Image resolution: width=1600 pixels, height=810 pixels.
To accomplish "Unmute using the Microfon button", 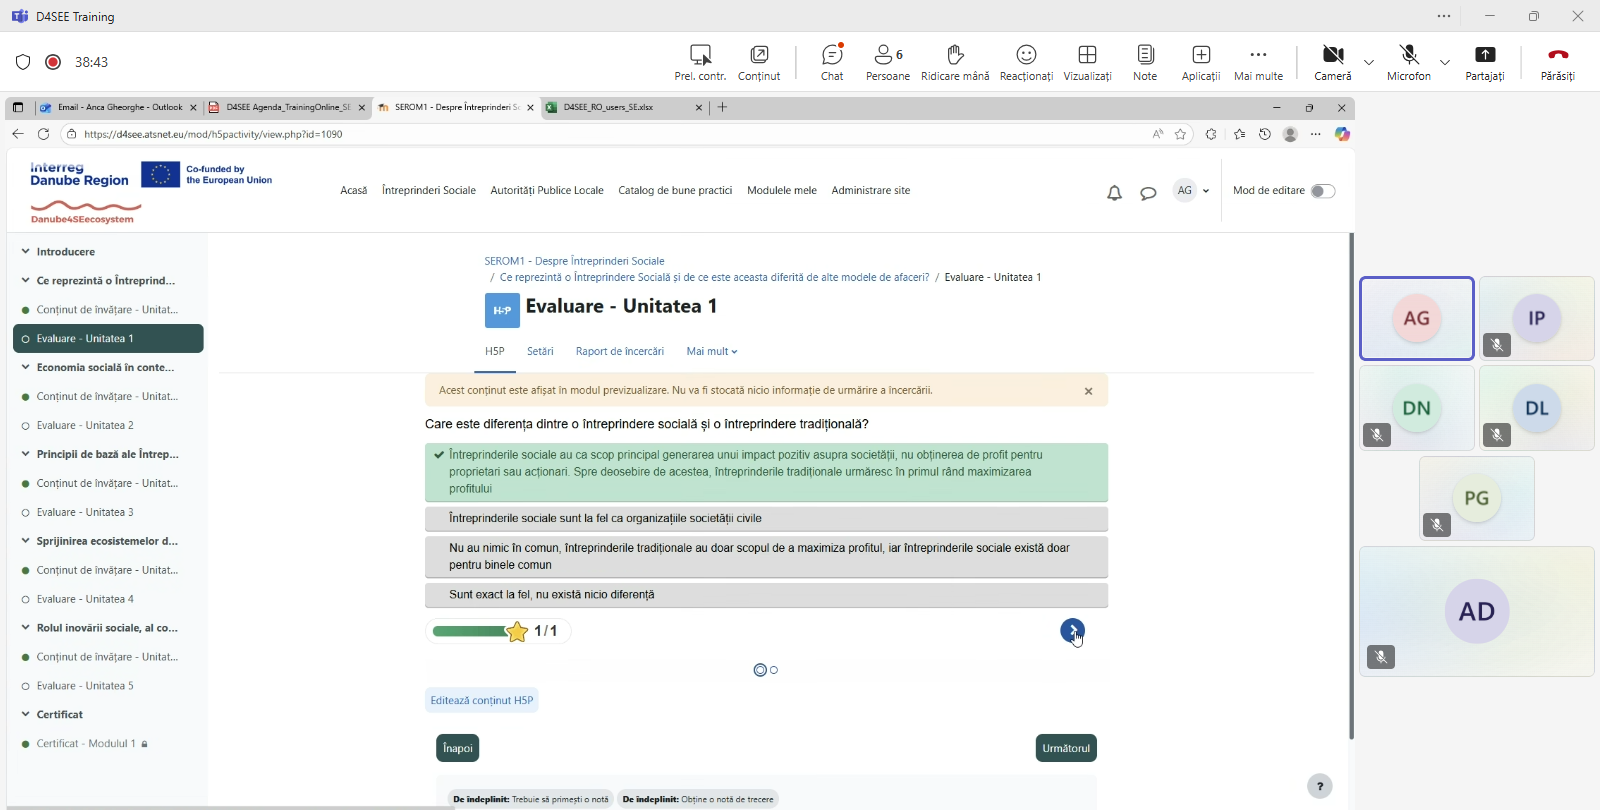I will 1408,62.
